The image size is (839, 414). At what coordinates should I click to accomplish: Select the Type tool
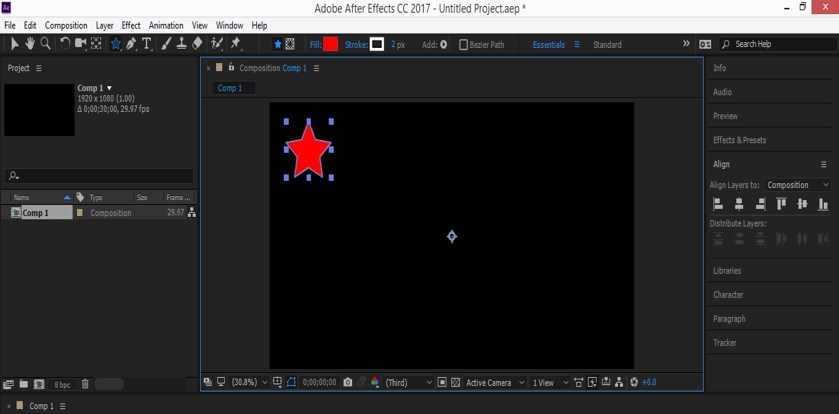[147, 44]
